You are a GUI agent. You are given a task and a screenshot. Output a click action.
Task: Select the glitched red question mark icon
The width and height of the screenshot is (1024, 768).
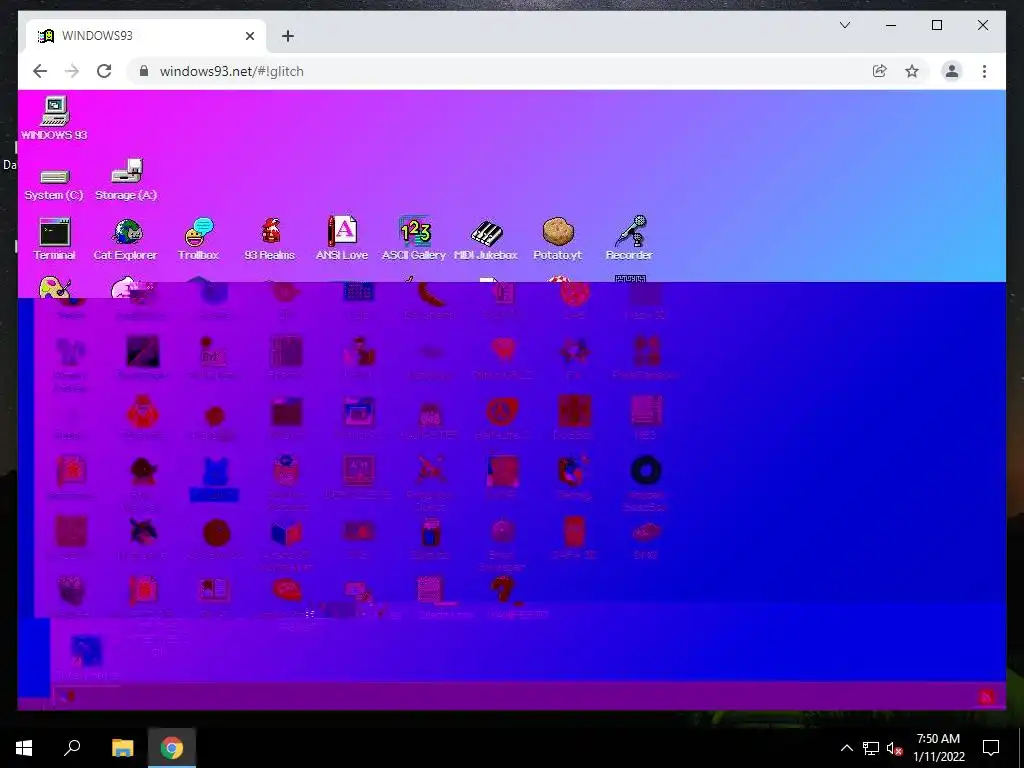502,590
